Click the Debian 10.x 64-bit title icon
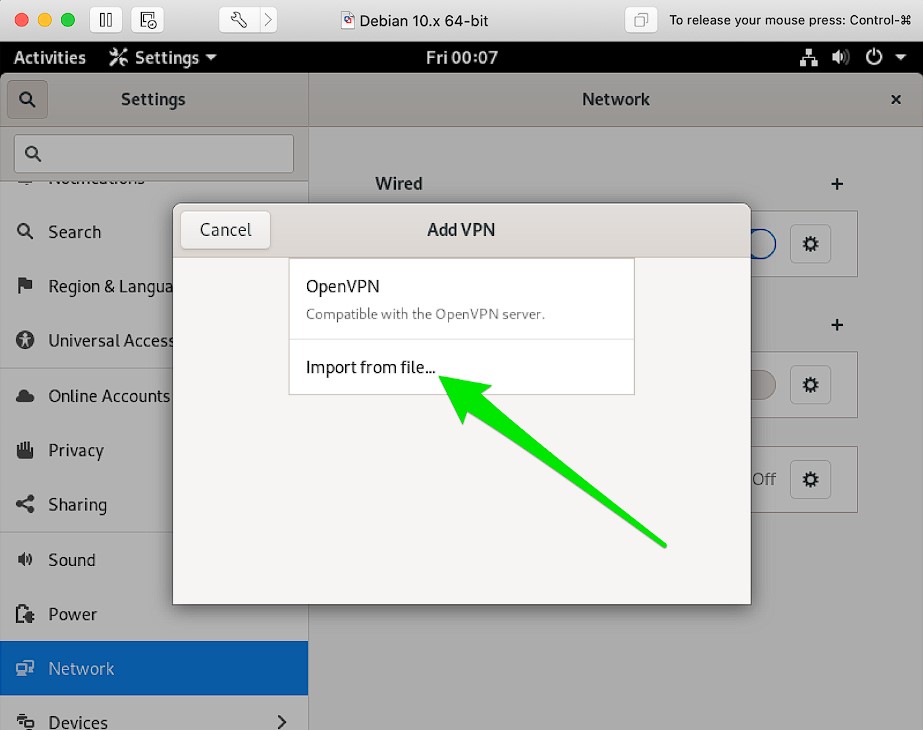 click(x=348, y=21)
